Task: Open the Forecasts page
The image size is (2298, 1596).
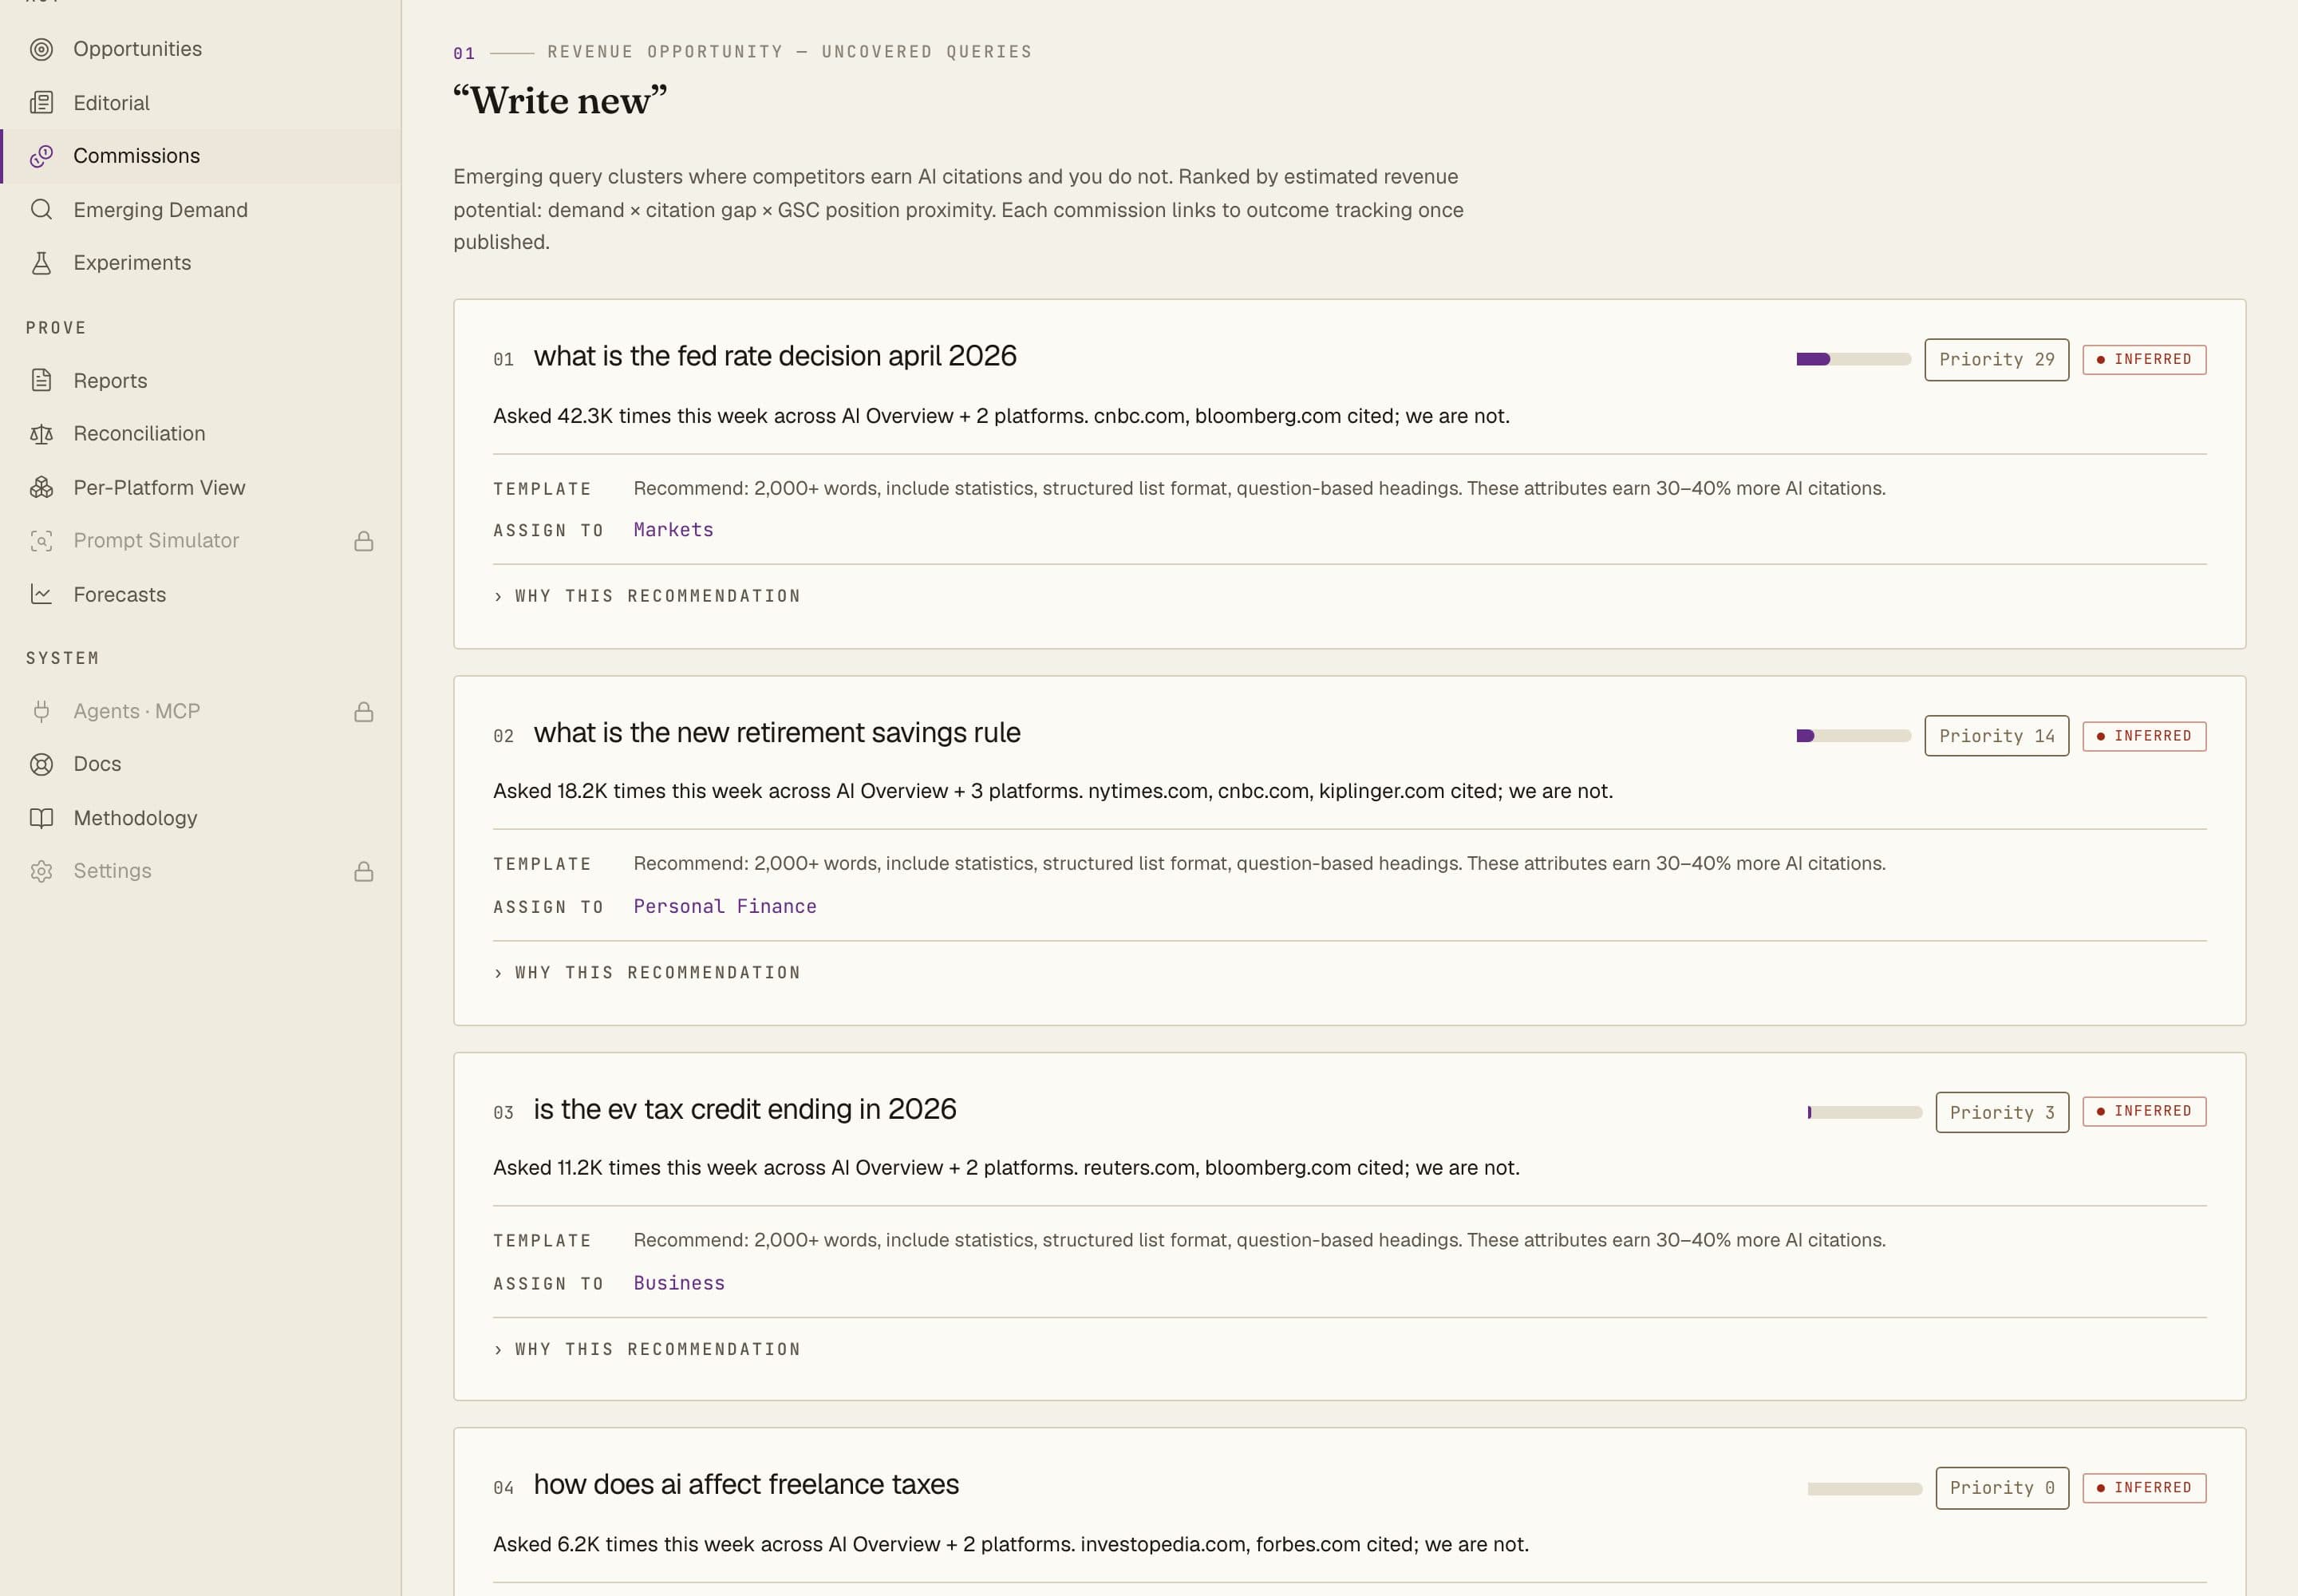Action: (200, 595)
